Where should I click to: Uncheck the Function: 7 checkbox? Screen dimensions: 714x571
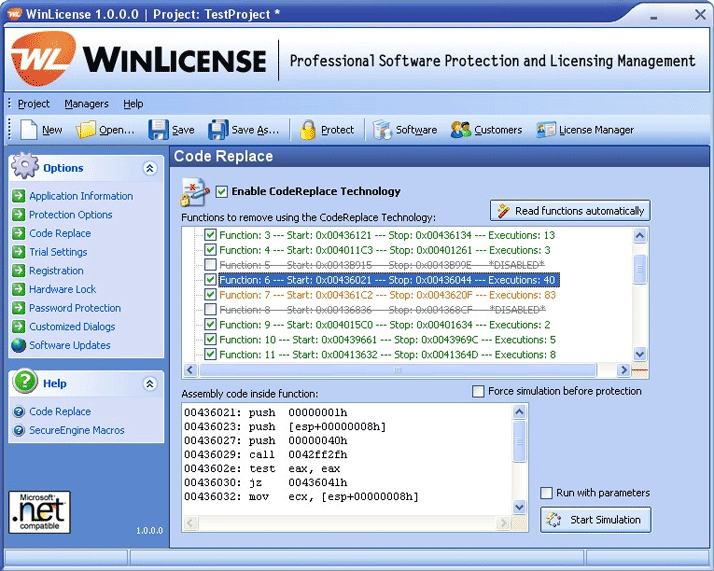[210, 295]
